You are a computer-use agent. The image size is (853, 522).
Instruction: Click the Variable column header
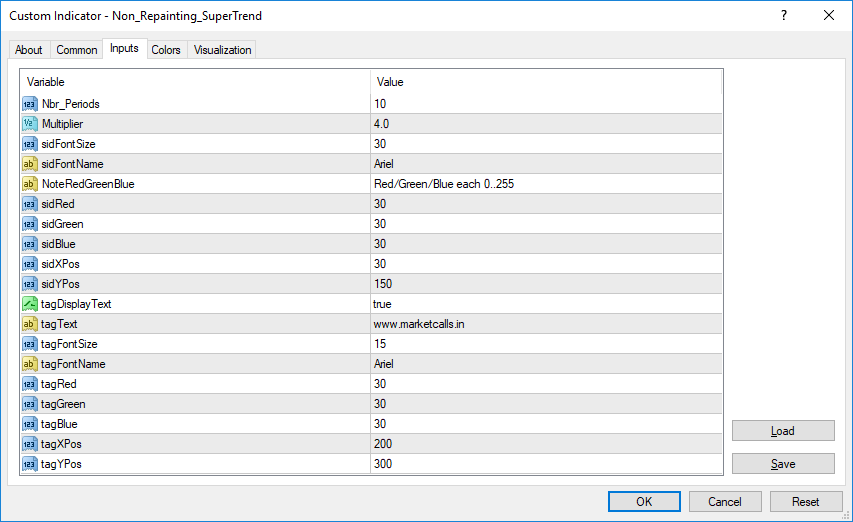195,82
